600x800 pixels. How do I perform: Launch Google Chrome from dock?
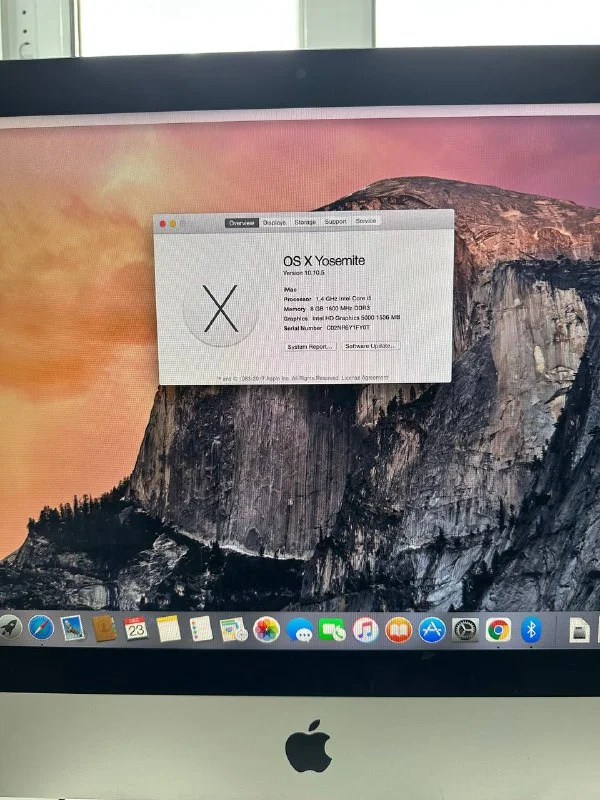(498, 630)
